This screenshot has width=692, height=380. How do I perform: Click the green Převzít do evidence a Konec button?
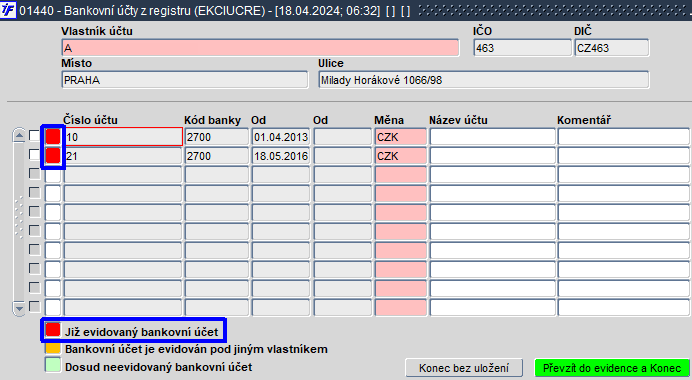tap(612, 368)
